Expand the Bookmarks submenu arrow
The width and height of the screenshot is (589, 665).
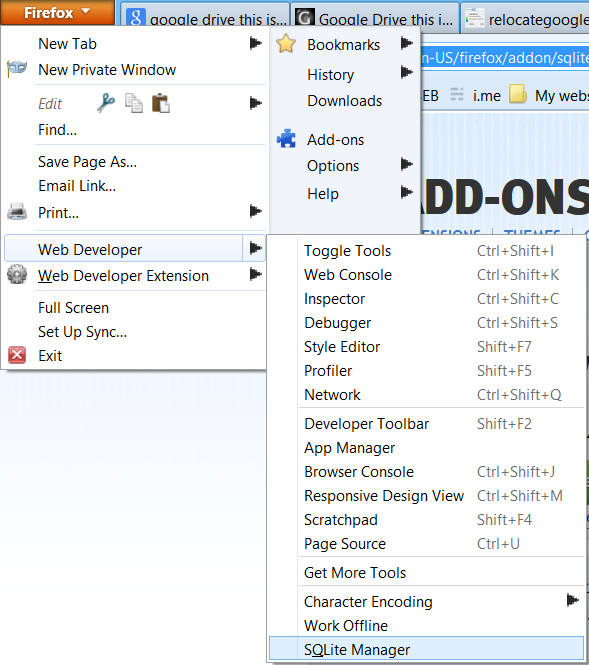[x=407, y=43]
